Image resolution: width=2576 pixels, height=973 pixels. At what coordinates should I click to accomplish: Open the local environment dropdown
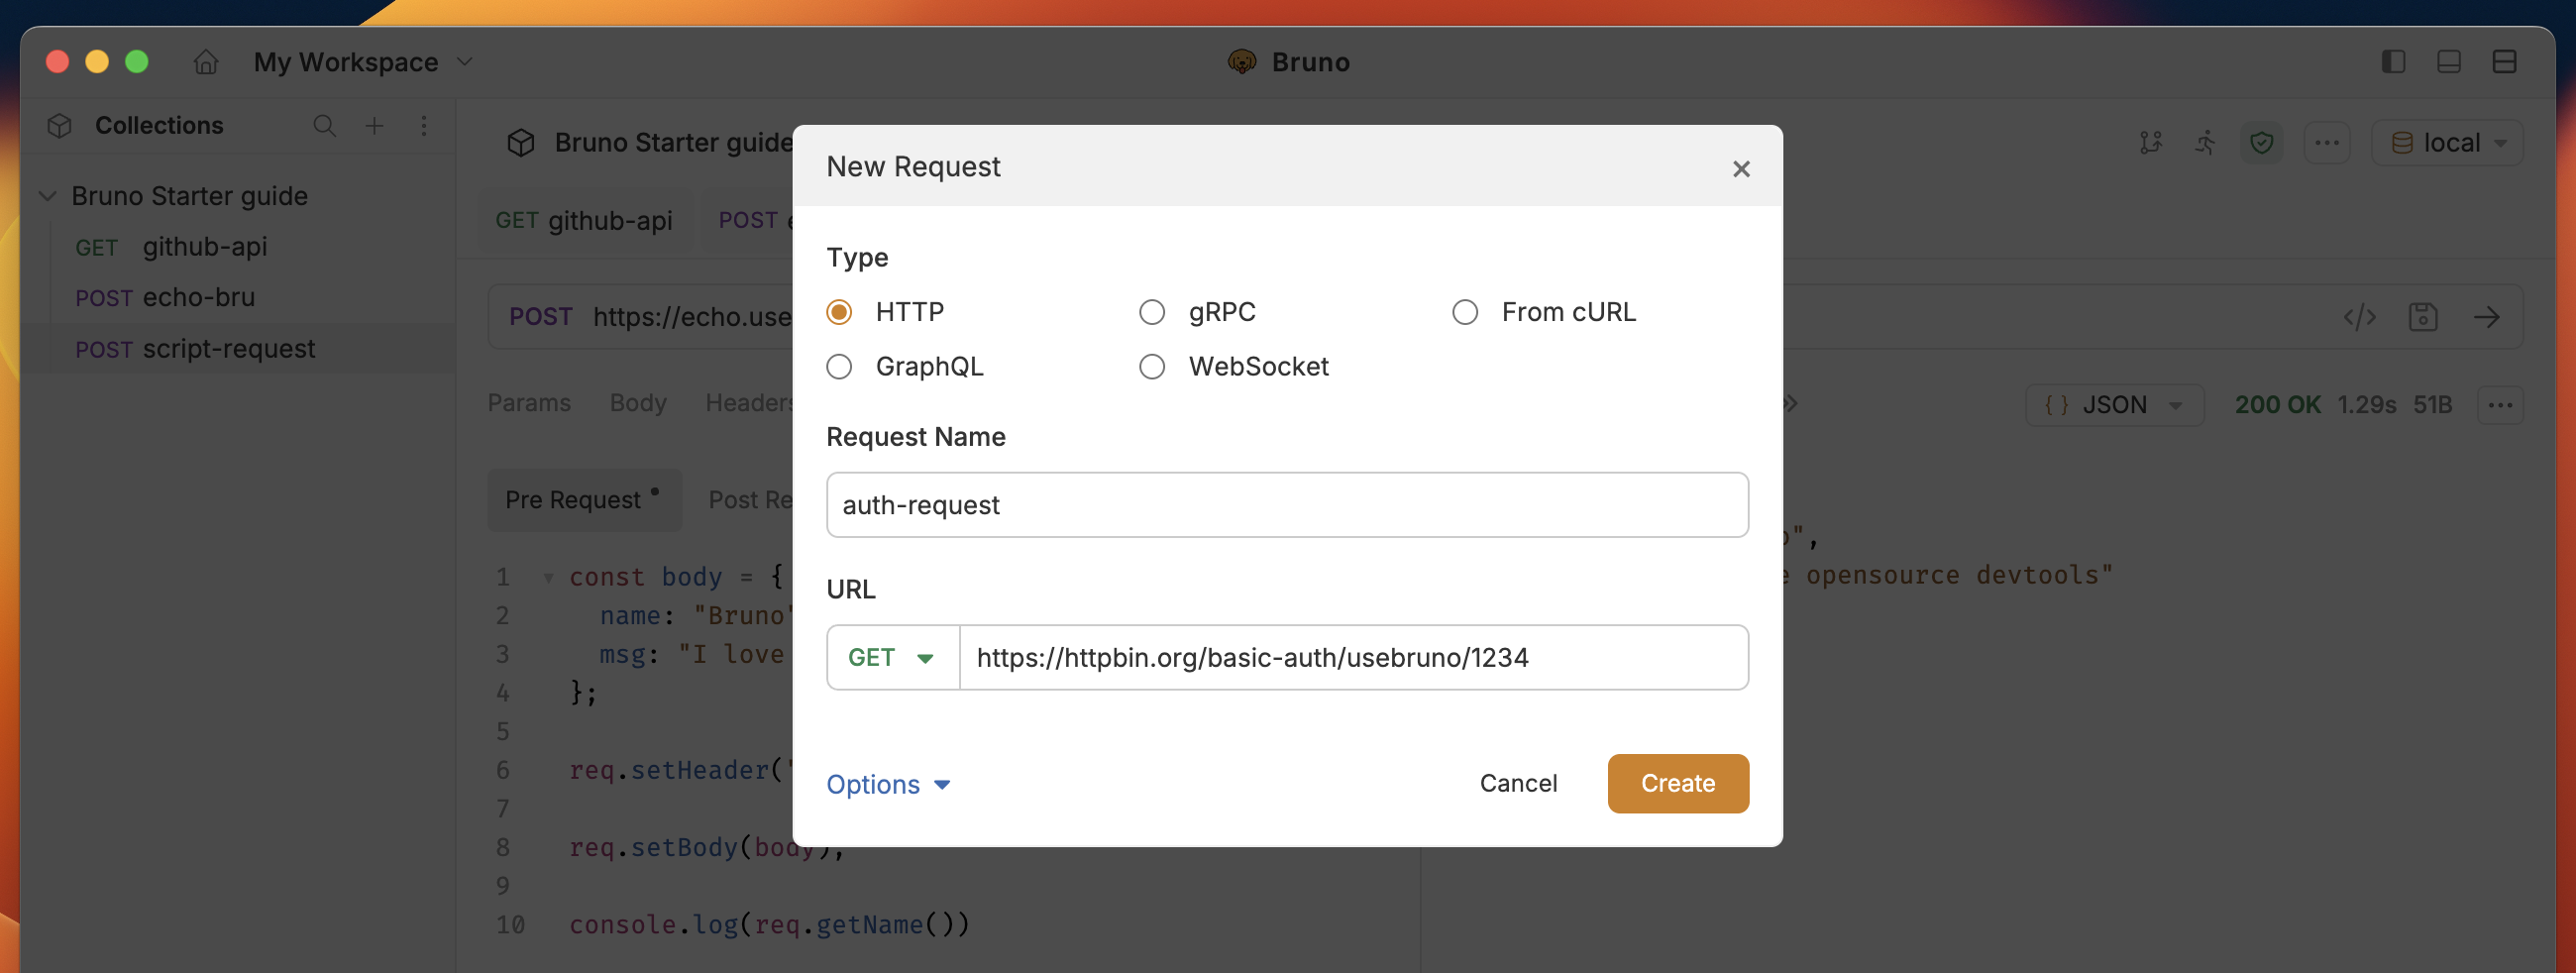pos(2447,143)
